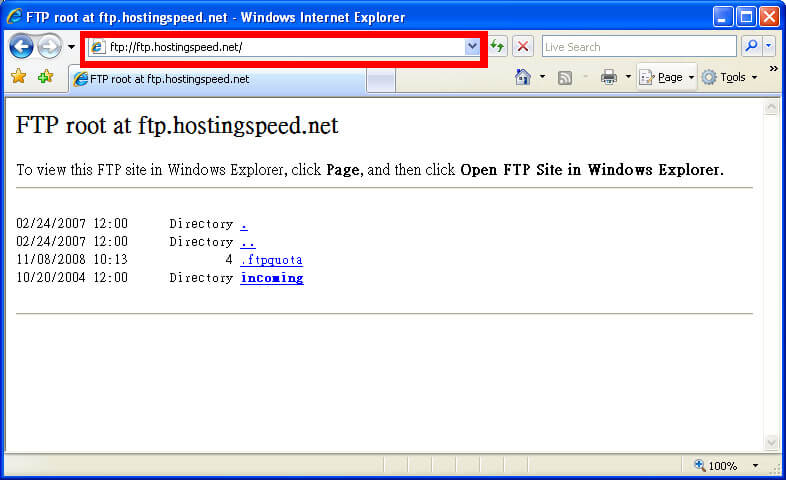The height and width of the screenshot is (480, 786).
Task: Click inside the Live Search box
Action: tap(639, 47)
